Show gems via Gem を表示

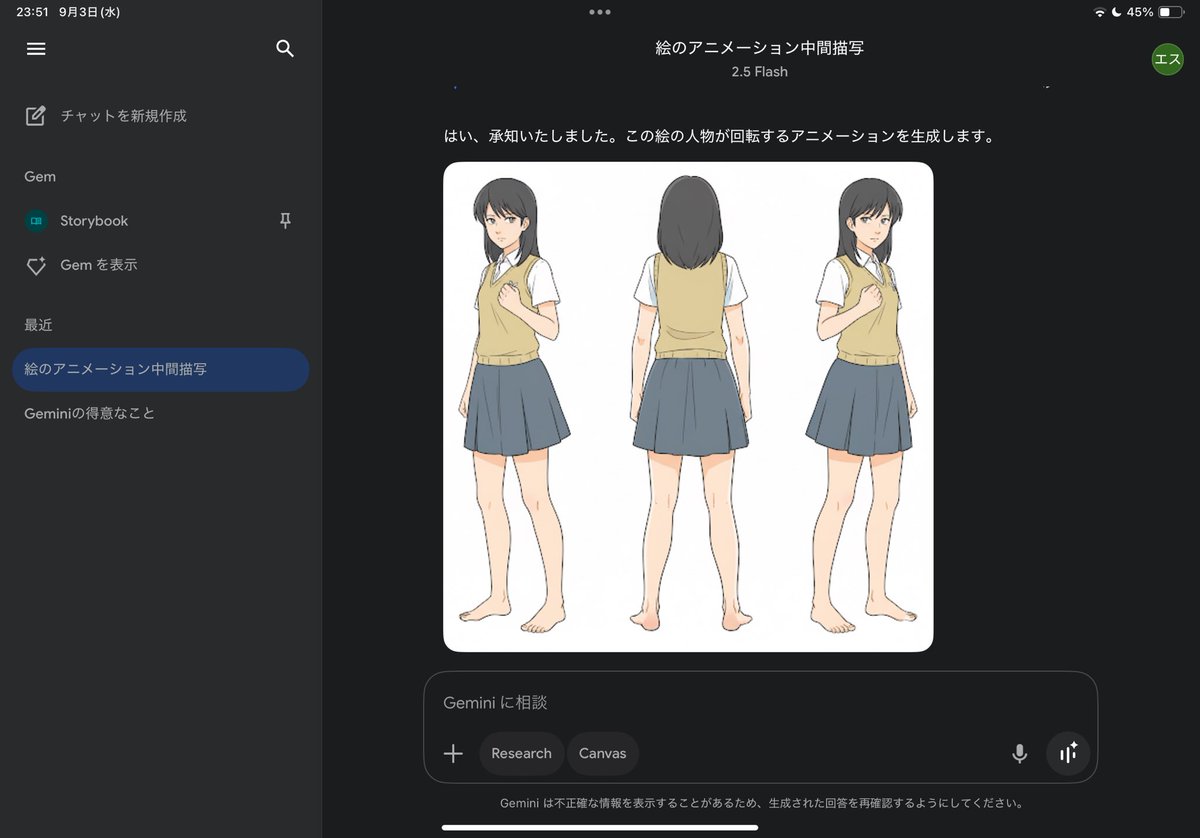tap(98, 265)
